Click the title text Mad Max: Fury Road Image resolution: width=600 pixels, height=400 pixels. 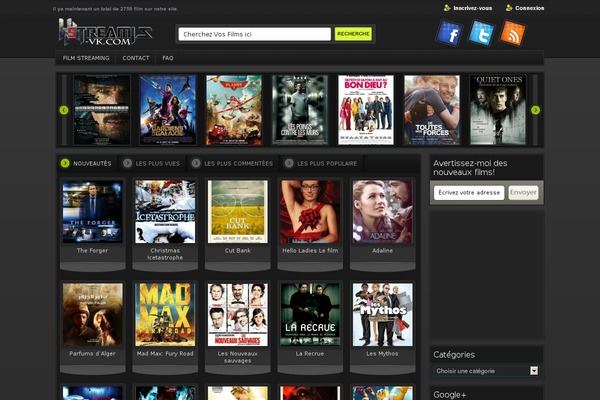tap(165, 354)
